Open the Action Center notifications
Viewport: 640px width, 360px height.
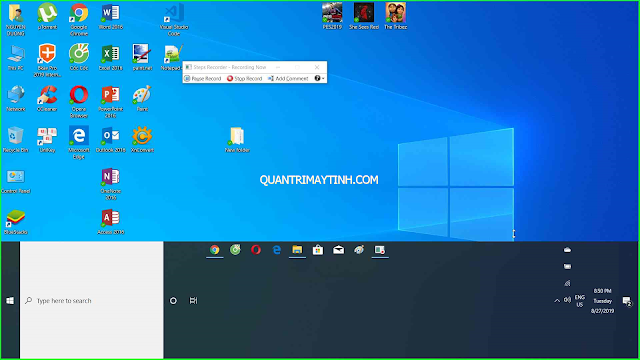click(x=627, y=301)
